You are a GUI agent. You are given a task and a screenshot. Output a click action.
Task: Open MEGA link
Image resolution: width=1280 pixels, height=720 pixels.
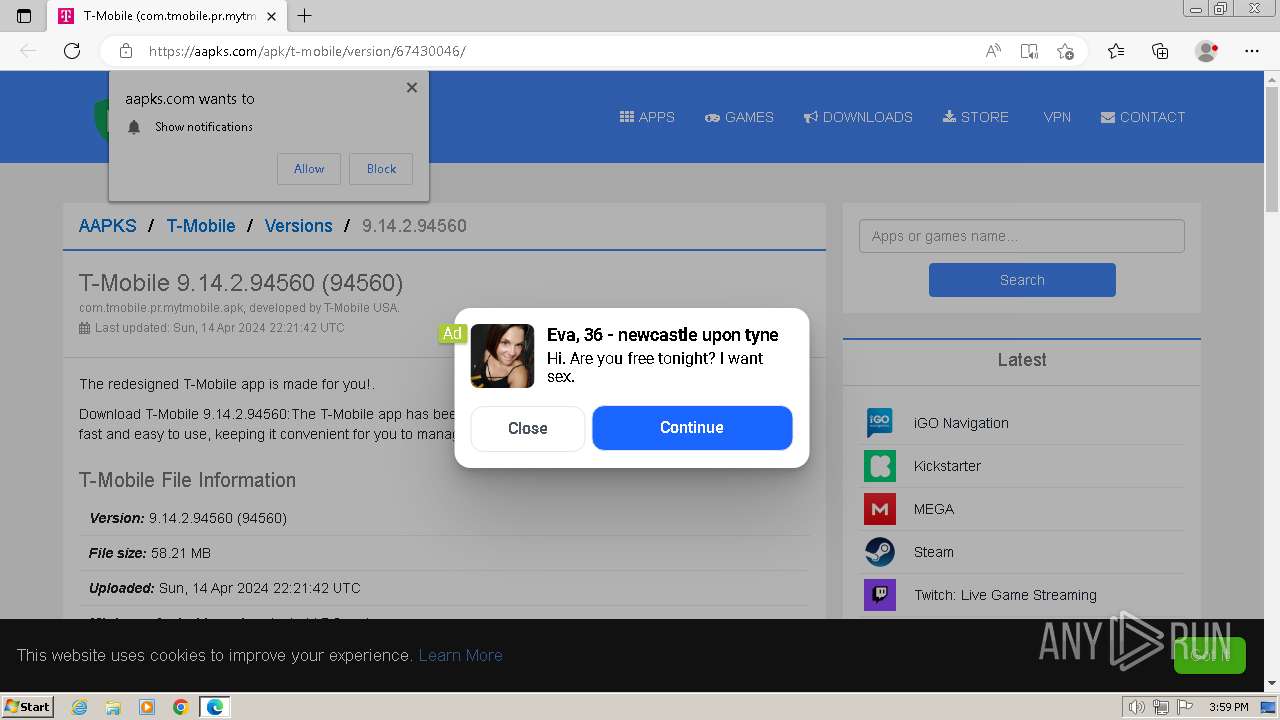[x=934, y=509]
